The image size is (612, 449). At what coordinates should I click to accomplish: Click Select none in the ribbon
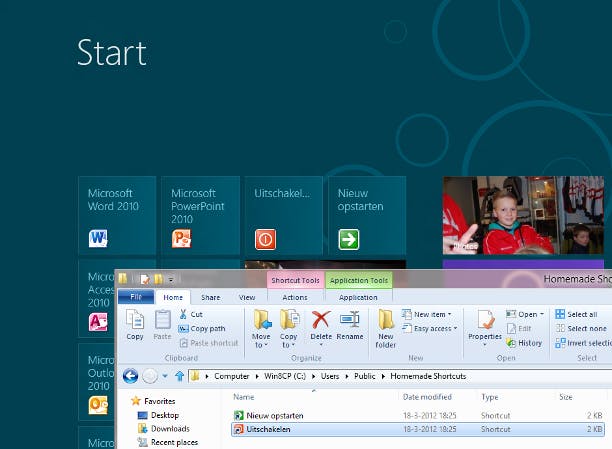(581, 329)
